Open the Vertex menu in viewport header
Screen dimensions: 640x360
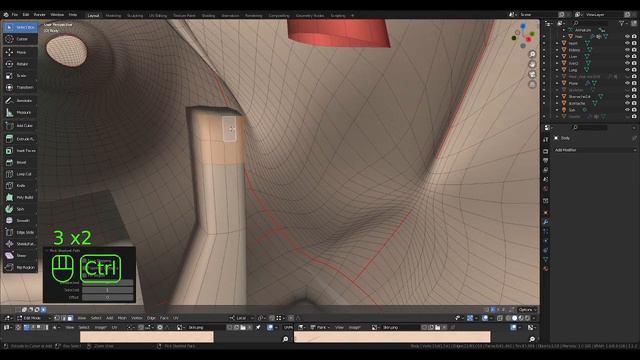point(137,318)
